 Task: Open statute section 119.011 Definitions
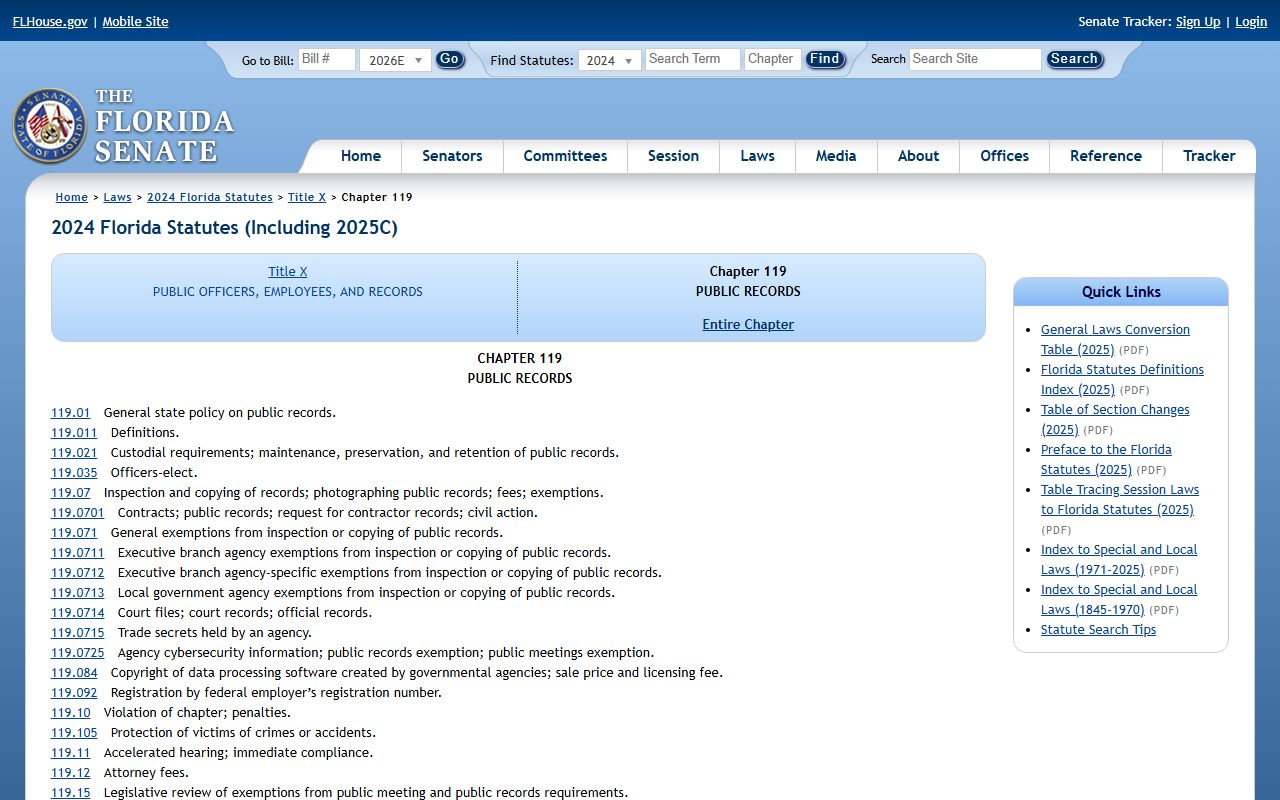coord(74,432)
